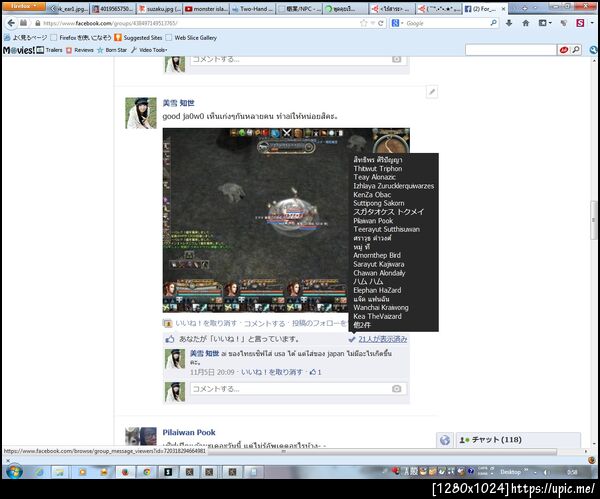This screenshot has width=600, height=499.
Task: Click the search magnifier in the Google box
Action: [494, 23]
